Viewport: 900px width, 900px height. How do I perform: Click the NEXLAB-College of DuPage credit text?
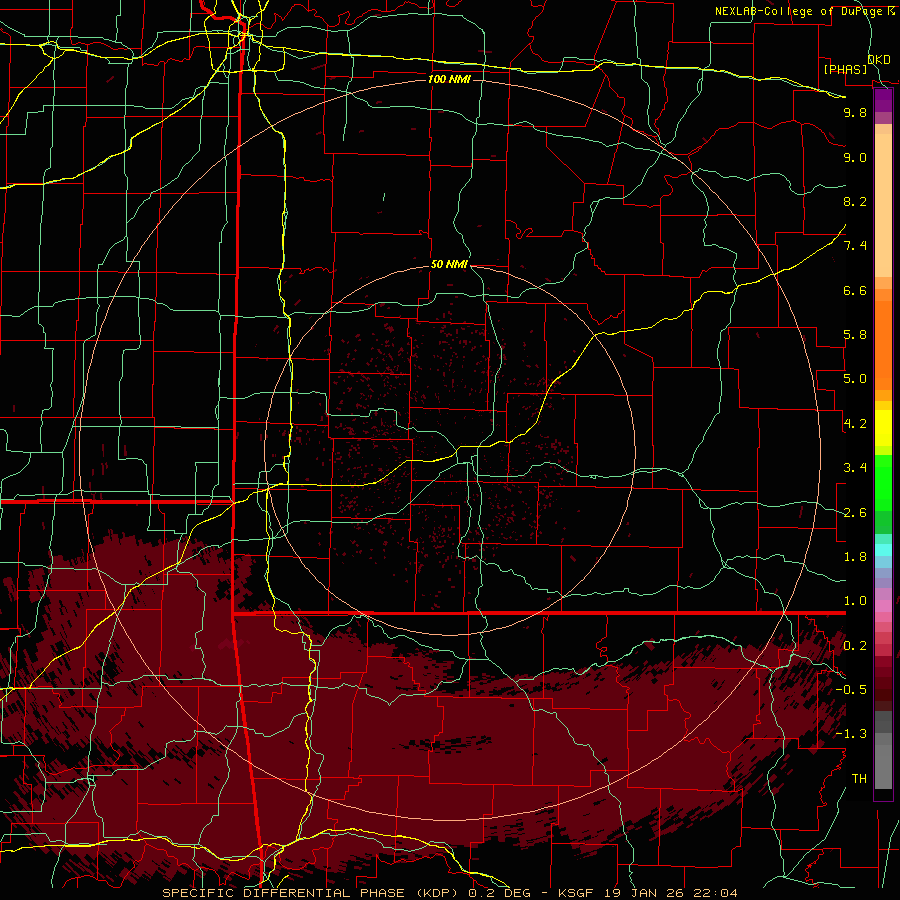click(798, 11)
